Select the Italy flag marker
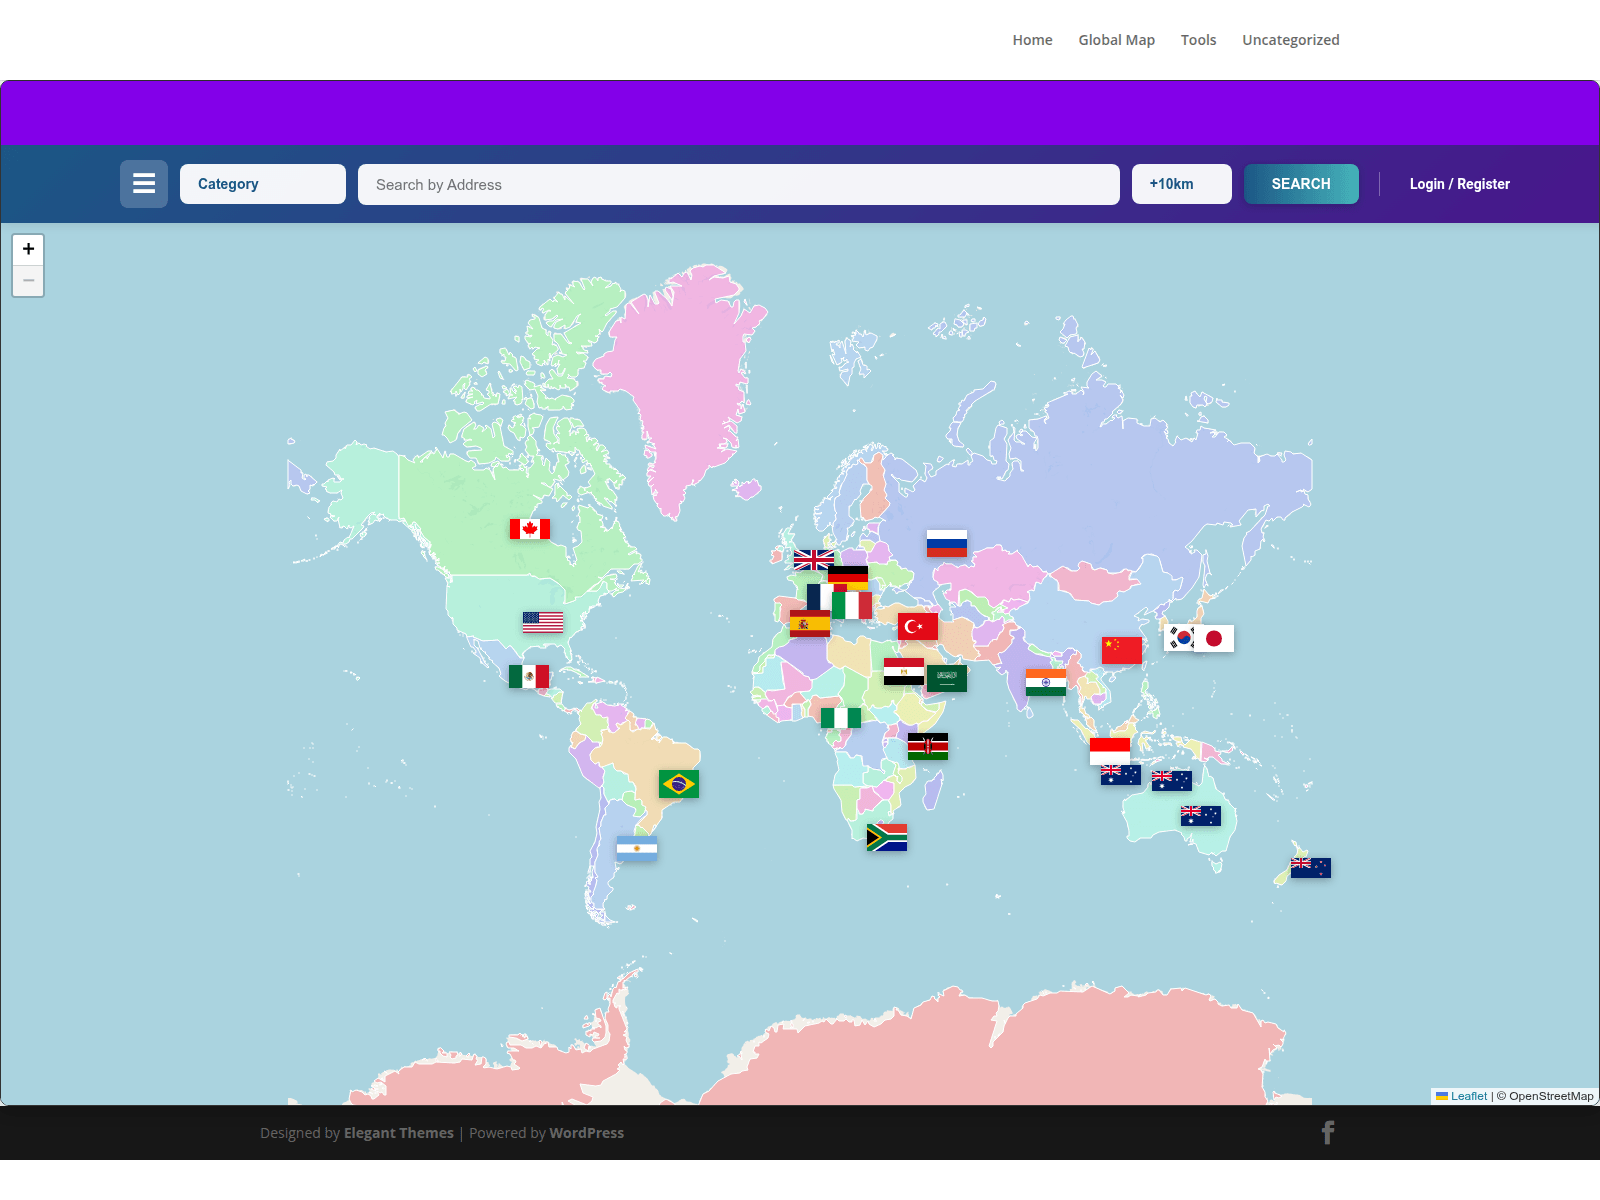This screenshot has width=1600, height=1200. coord(852,605)
